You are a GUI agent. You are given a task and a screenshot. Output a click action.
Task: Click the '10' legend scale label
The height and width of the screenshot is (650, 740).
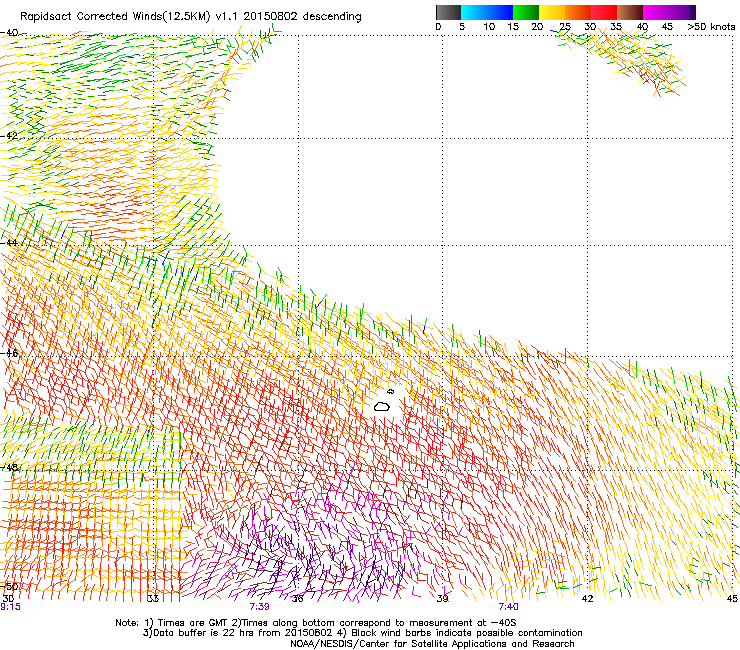tap(489, 27)
